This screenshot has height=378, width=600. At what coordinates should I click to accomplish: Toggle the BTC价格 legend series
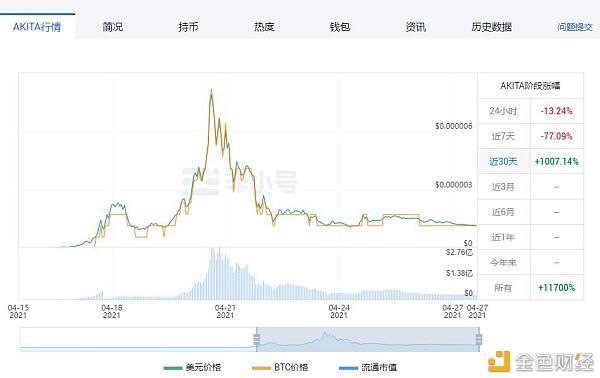point(280,367)
